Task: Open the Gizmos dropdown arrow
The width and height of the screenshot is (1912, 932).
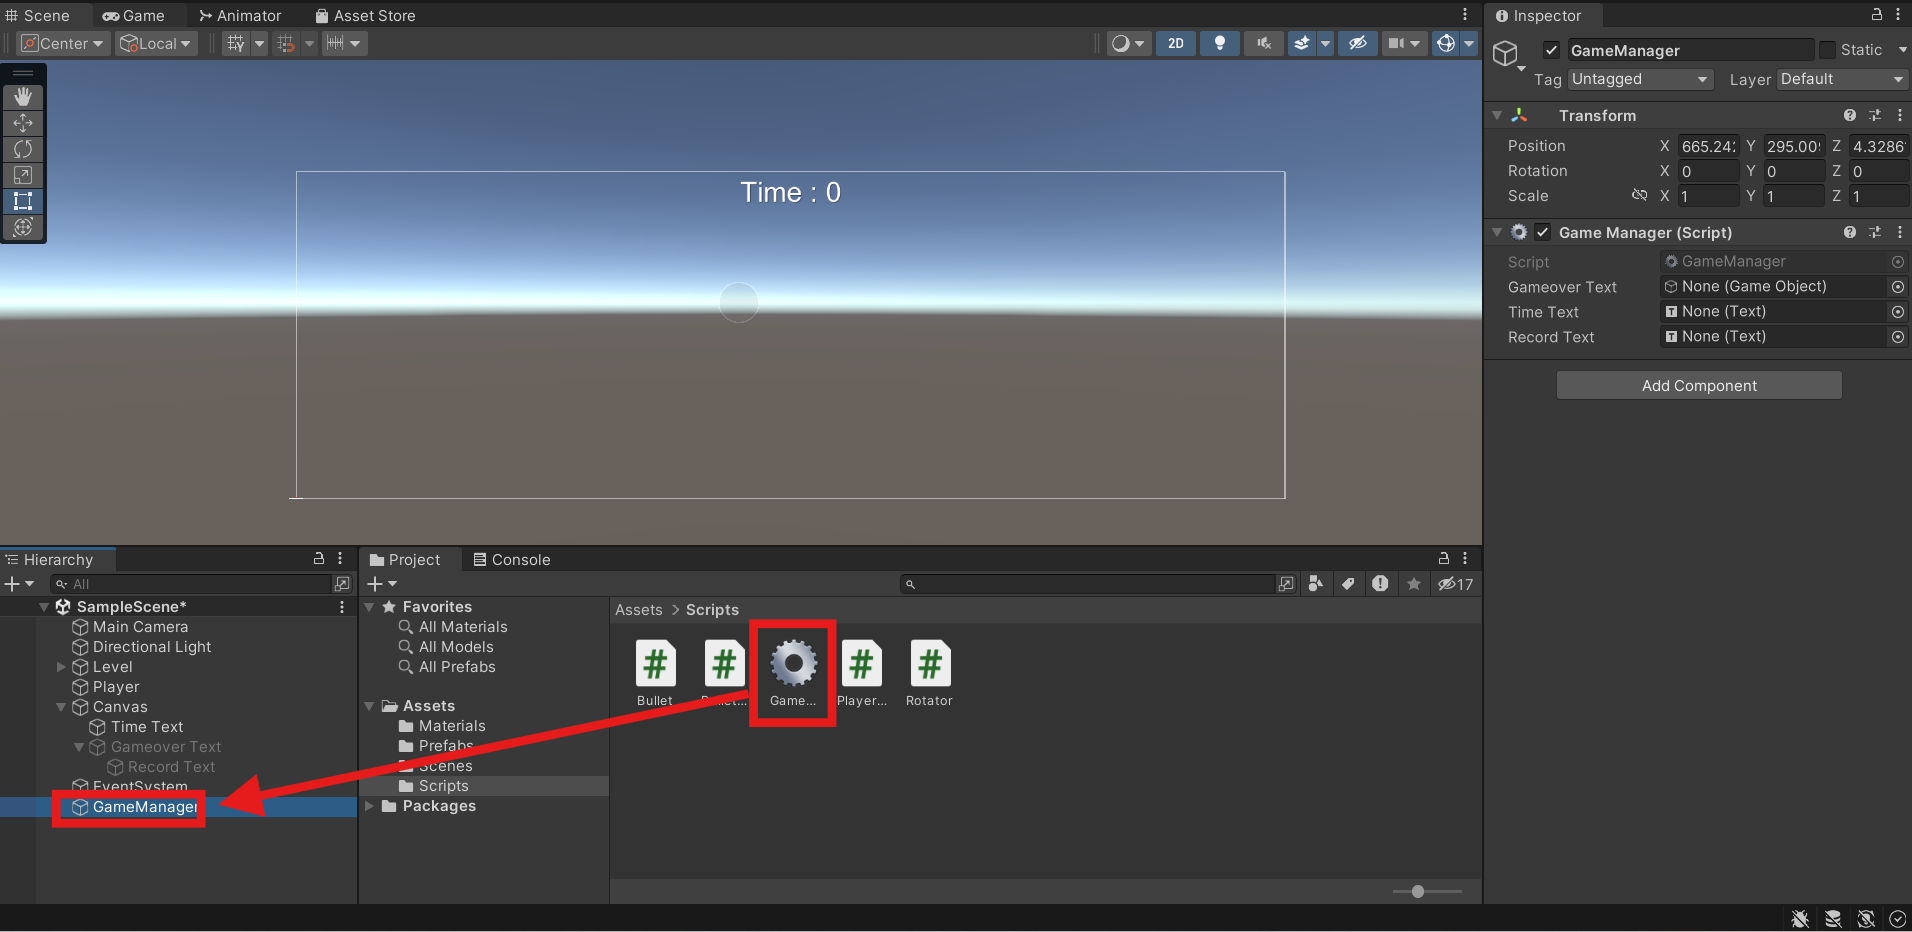Action: click(x=1469, y=43)
